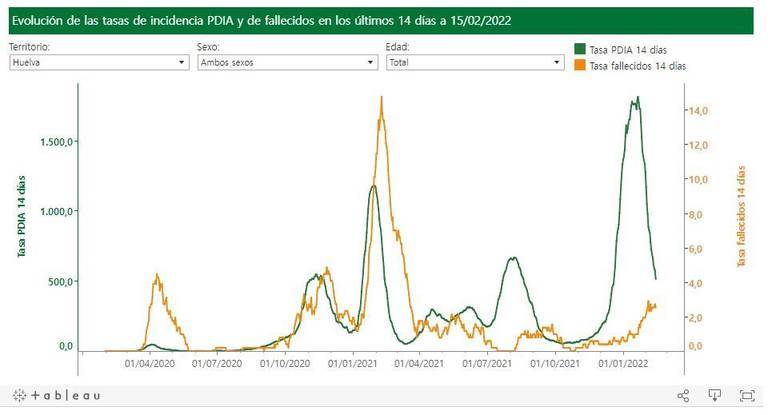Click the right axis title Tasa fallecidos 14 días

coord(742,217)
